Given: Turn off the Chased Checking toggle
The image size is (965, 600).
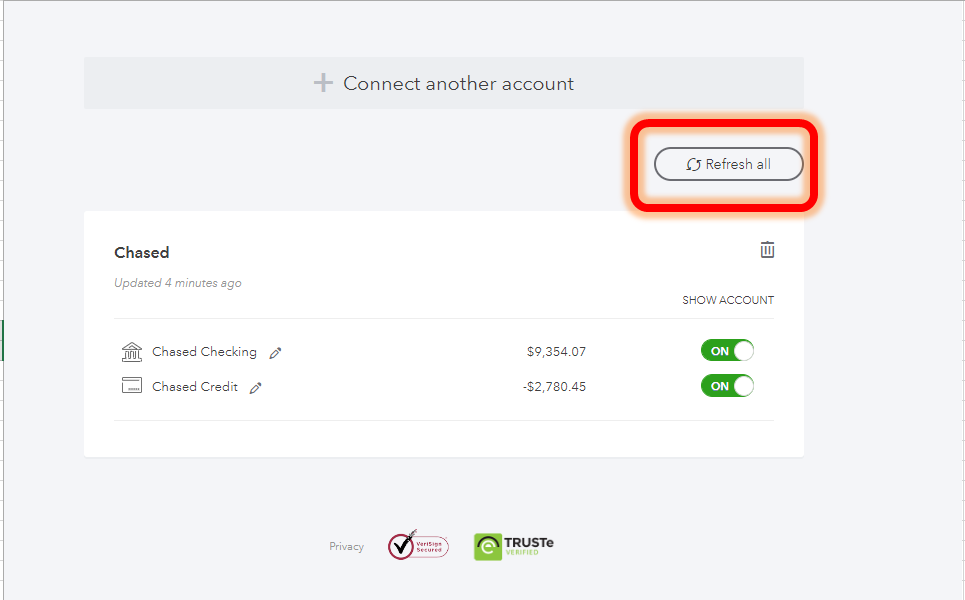Looking at the screenshot, I should click(x=727, y=351).
